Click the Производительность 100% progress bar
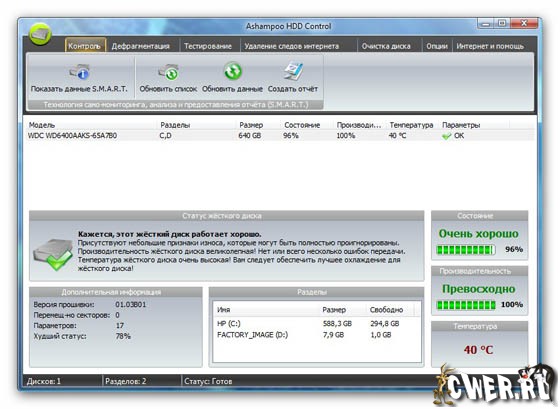 pos(466,305)
